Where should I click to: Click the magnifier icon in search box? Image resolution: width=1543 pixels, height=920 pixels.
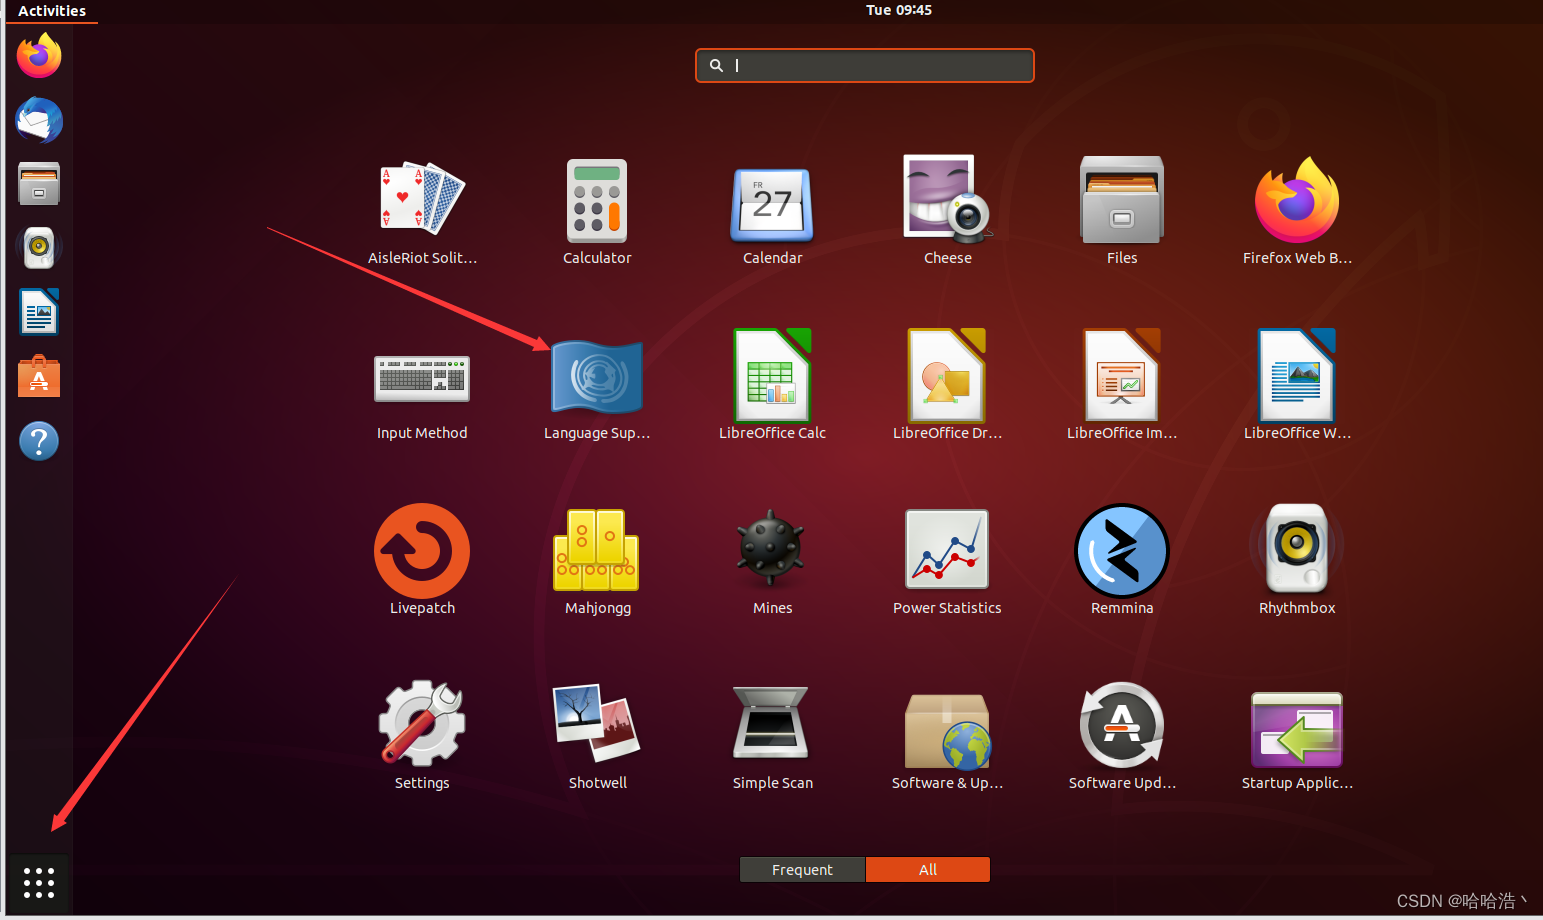tap(716, 65)
